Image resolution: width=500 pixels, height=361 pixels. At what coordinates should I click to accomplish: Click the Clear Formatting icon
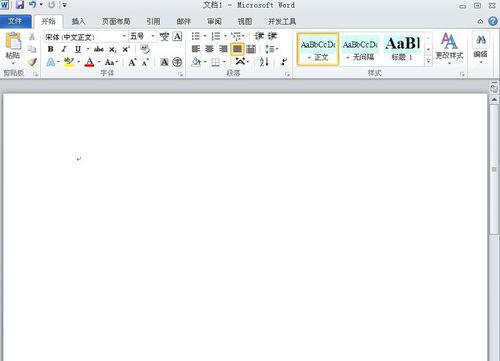point(145,49)
